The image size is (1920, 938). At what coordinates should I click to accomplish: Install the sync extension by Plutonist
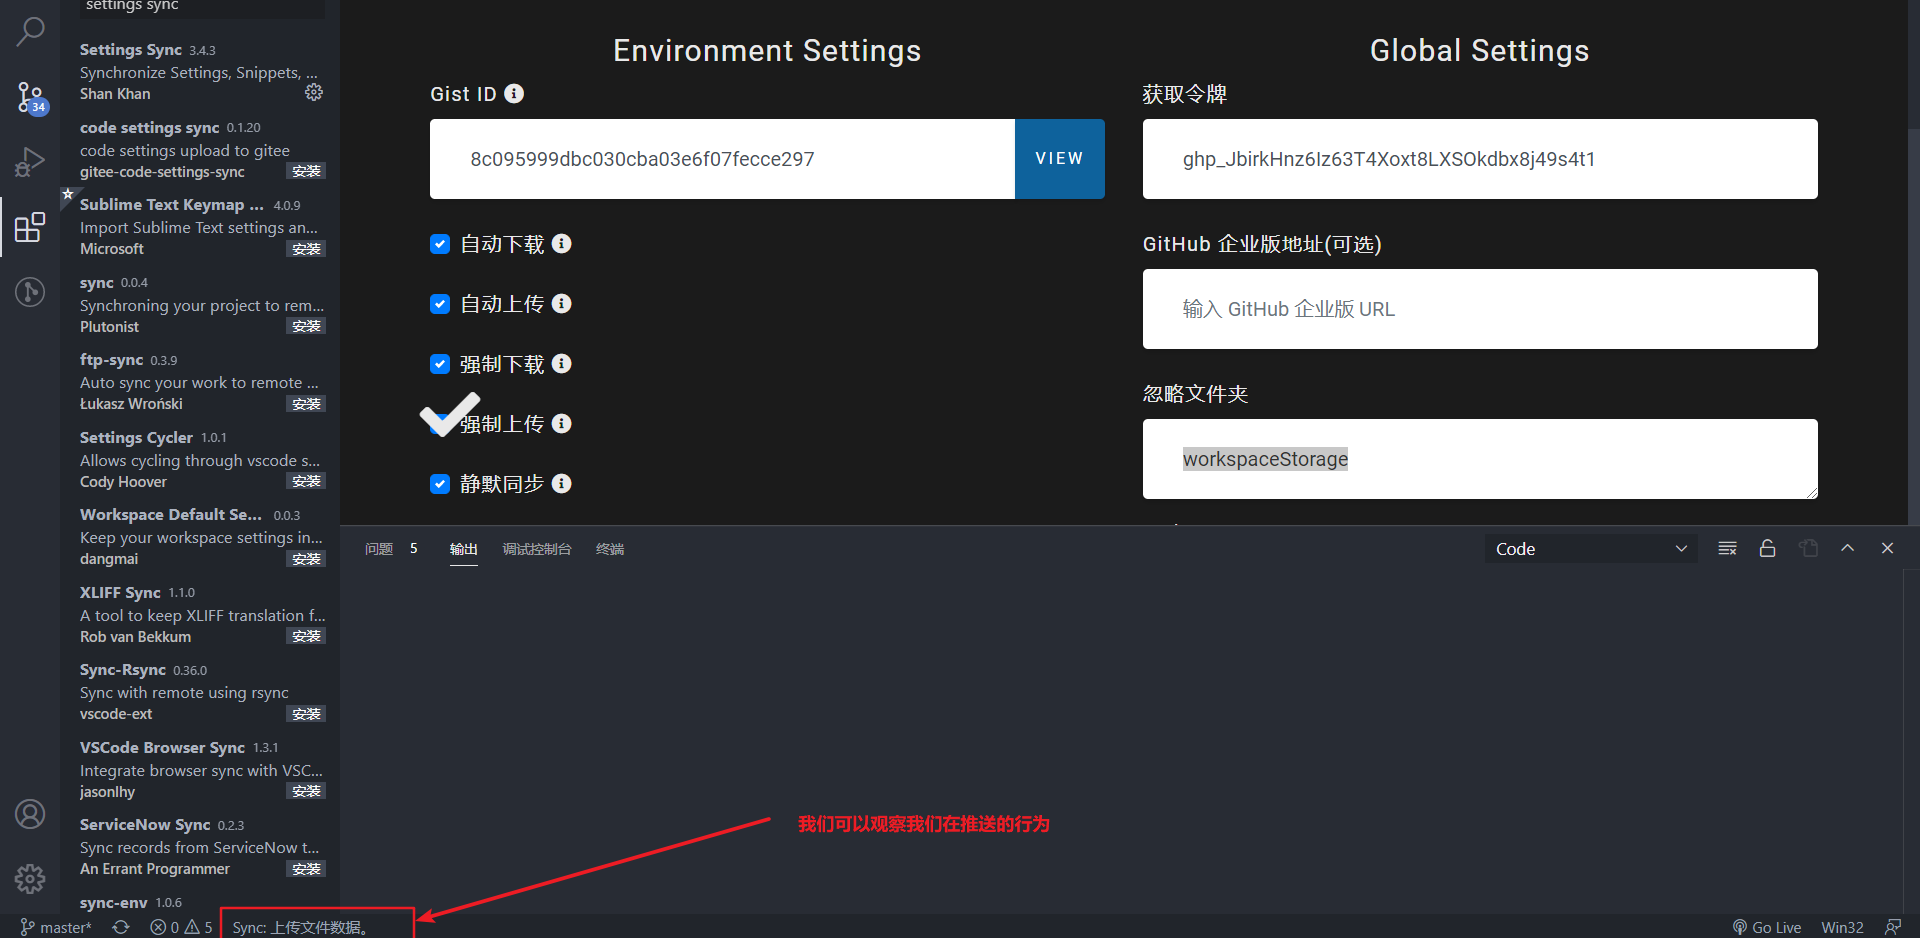coord(307,326)
